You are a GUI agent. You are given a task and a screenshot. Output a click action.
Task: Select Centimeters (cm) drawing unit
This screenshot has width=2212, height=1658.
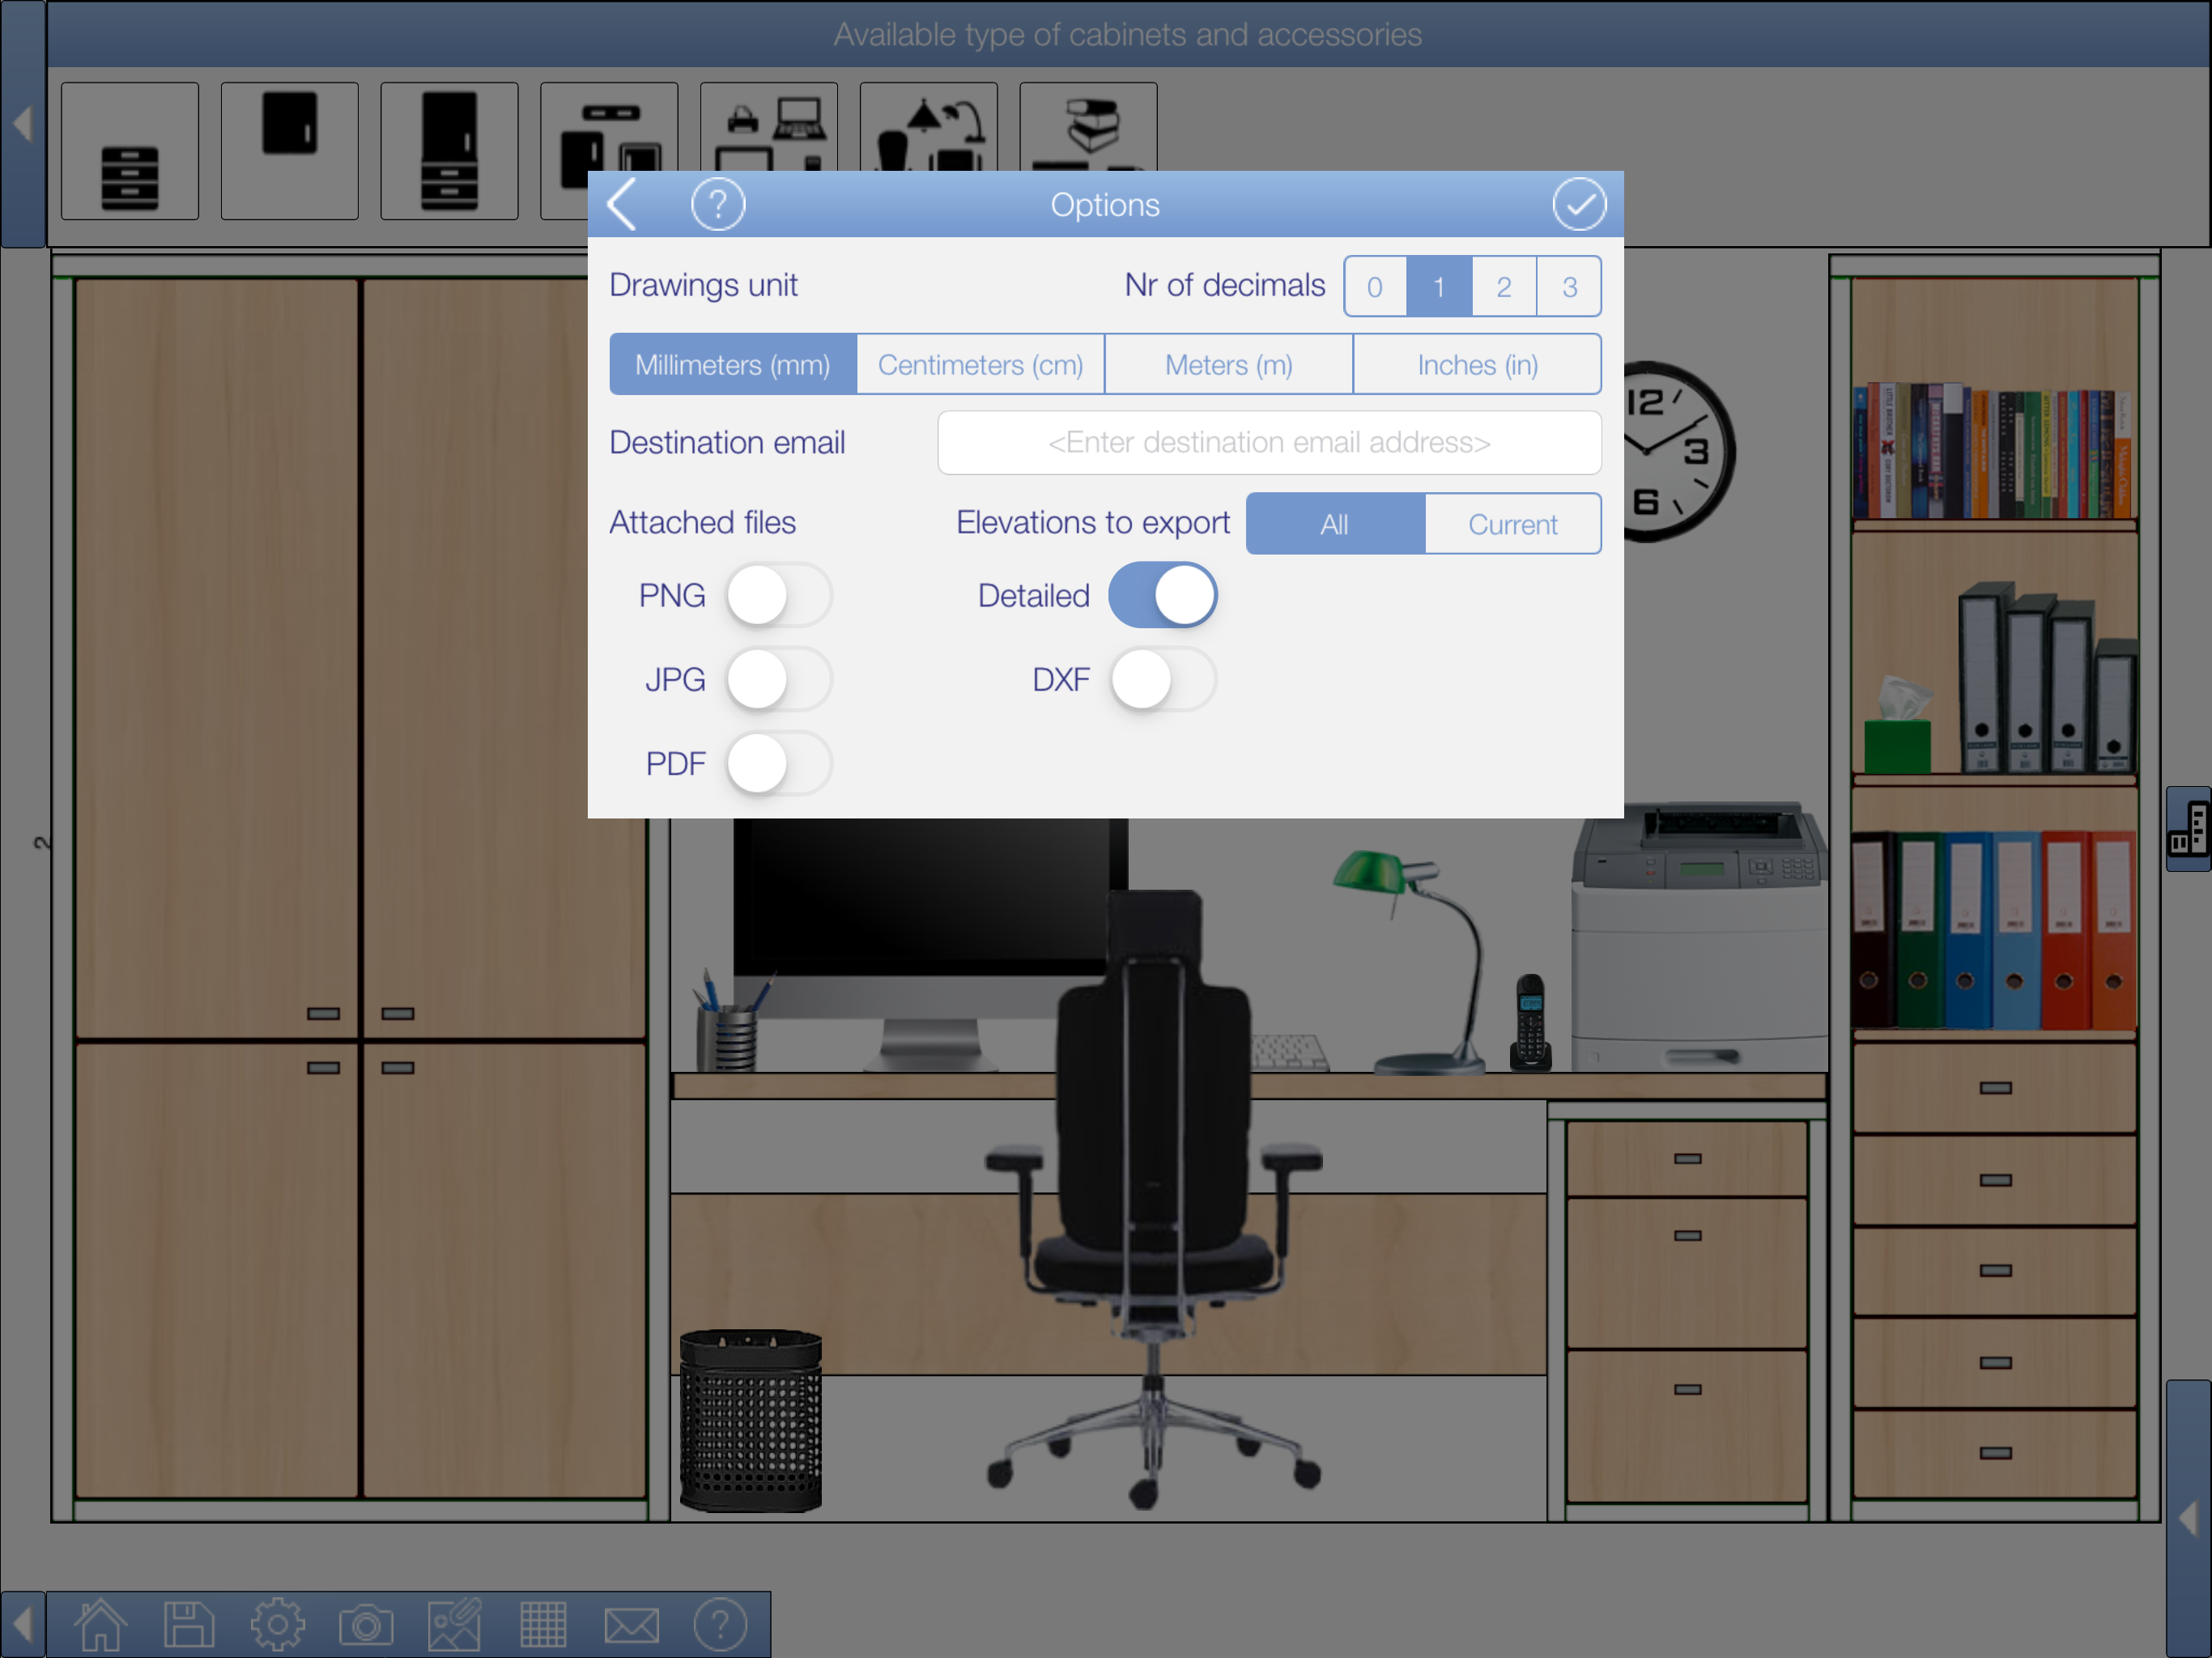coord(980,365)
